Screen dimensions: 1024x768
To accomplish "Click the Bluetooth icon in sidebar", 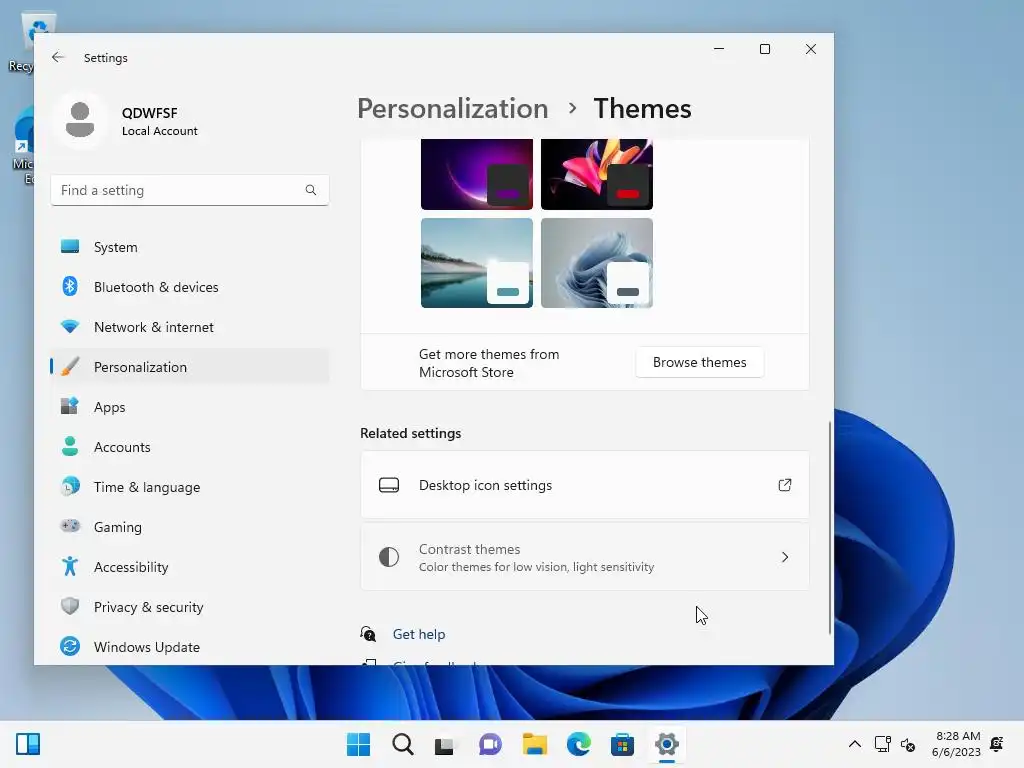I will click(x=70, y=287).
